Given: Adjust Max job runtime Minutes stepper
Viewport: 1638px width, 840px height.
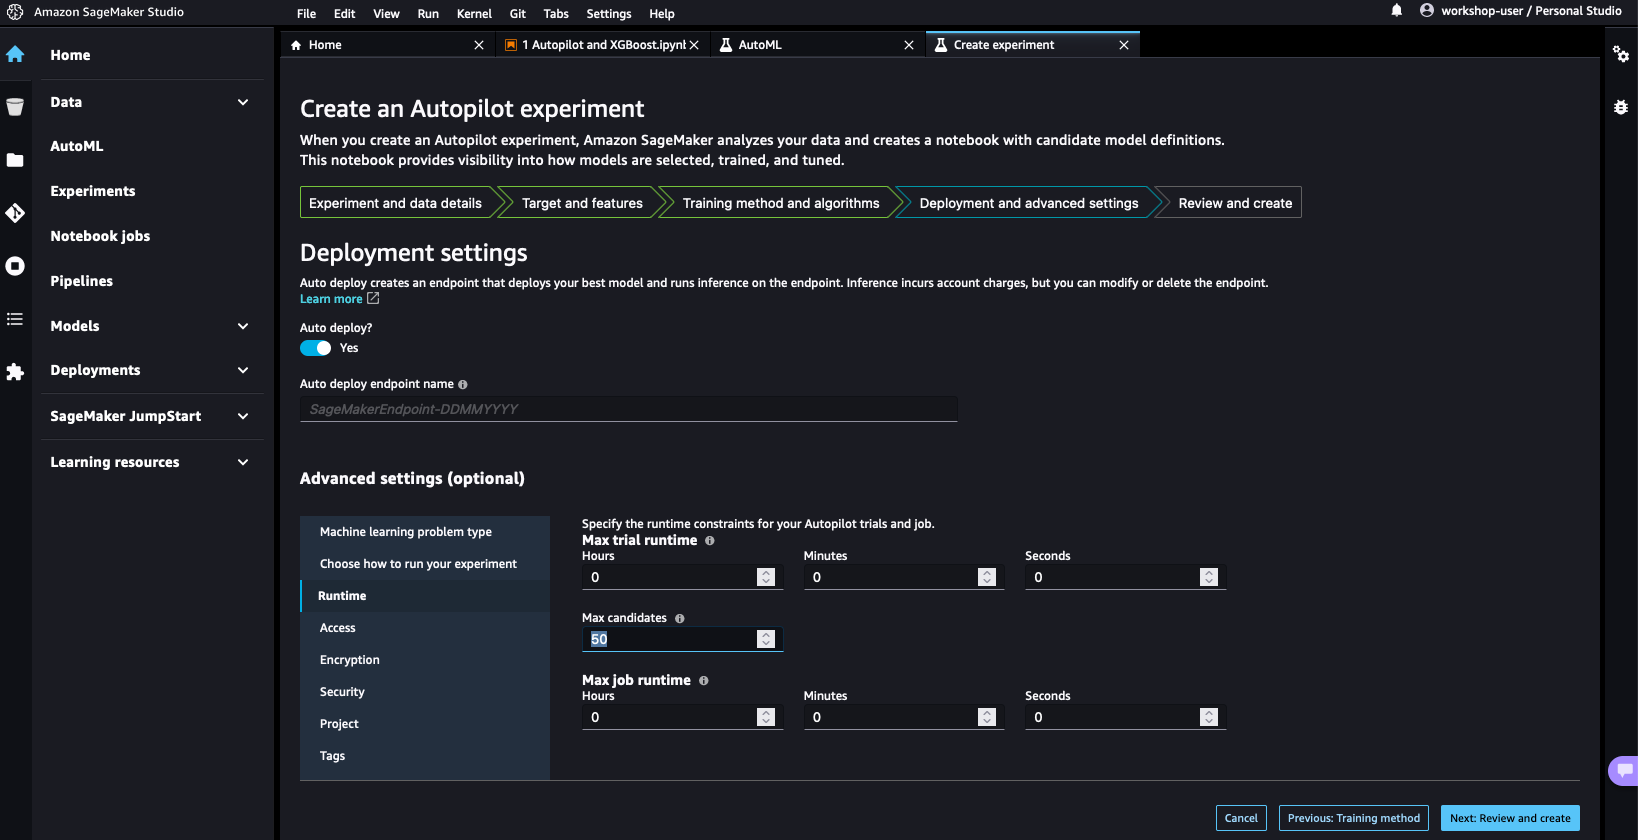Looking at the screenshot, I should point(987,717).
